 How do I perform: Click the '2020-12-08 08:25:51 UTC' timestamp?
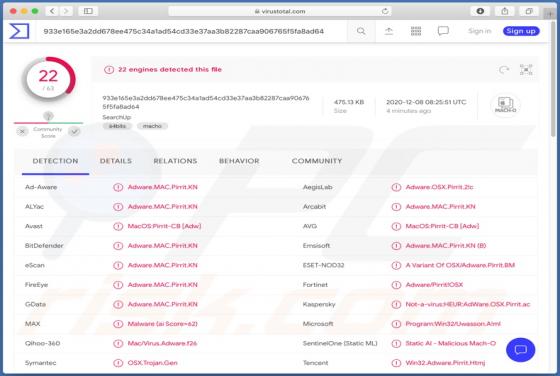coord(426,102)
